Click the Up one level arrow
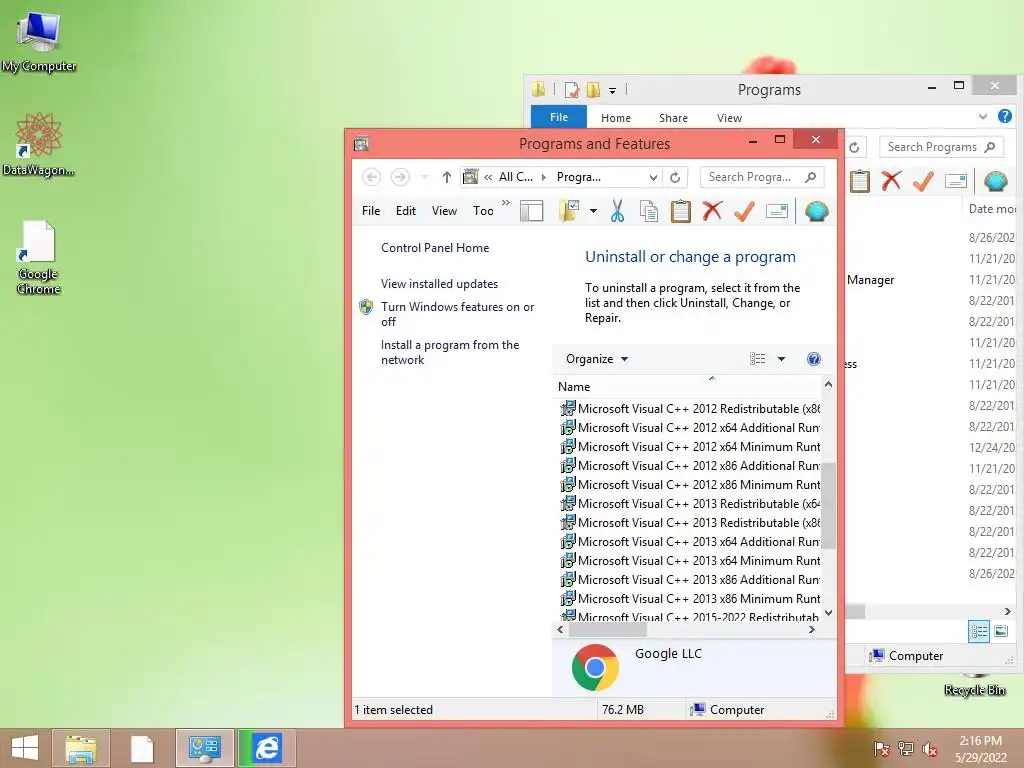The width and height of the screenshot is (1024, 768). coord(447,177)
